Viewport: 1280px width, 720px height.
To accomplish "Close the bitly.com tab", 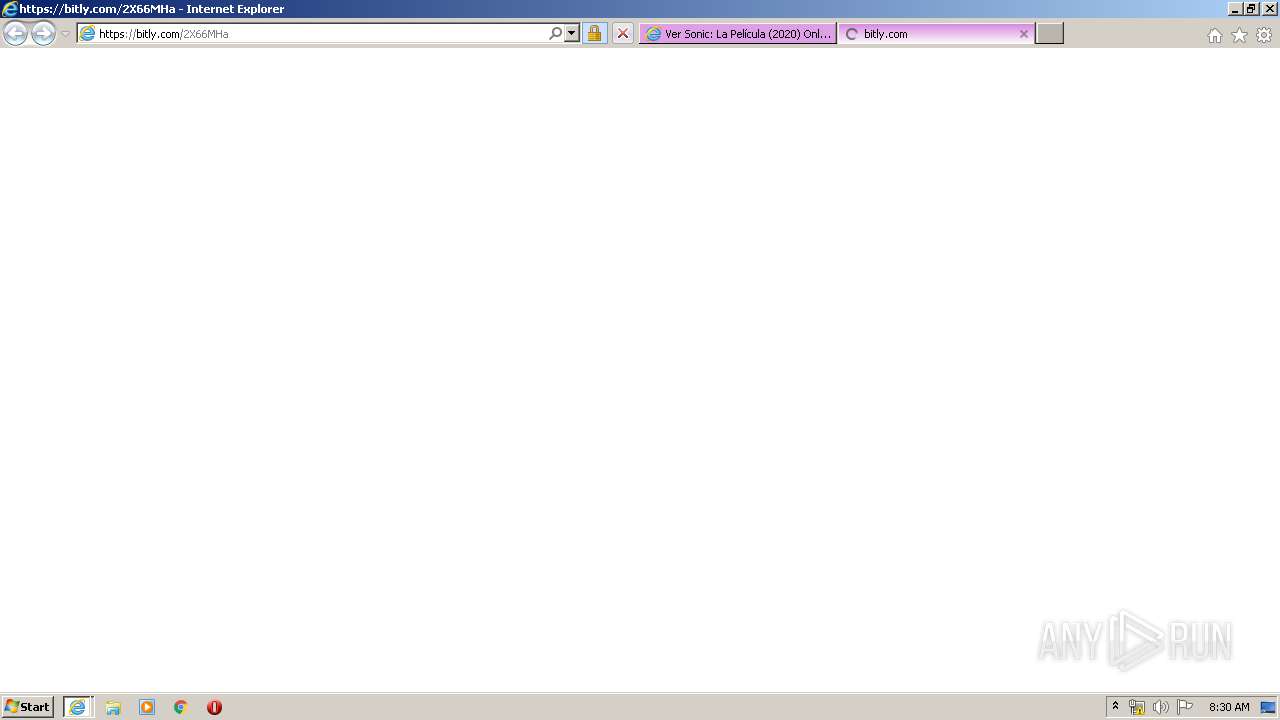I will coord(1023,34).
